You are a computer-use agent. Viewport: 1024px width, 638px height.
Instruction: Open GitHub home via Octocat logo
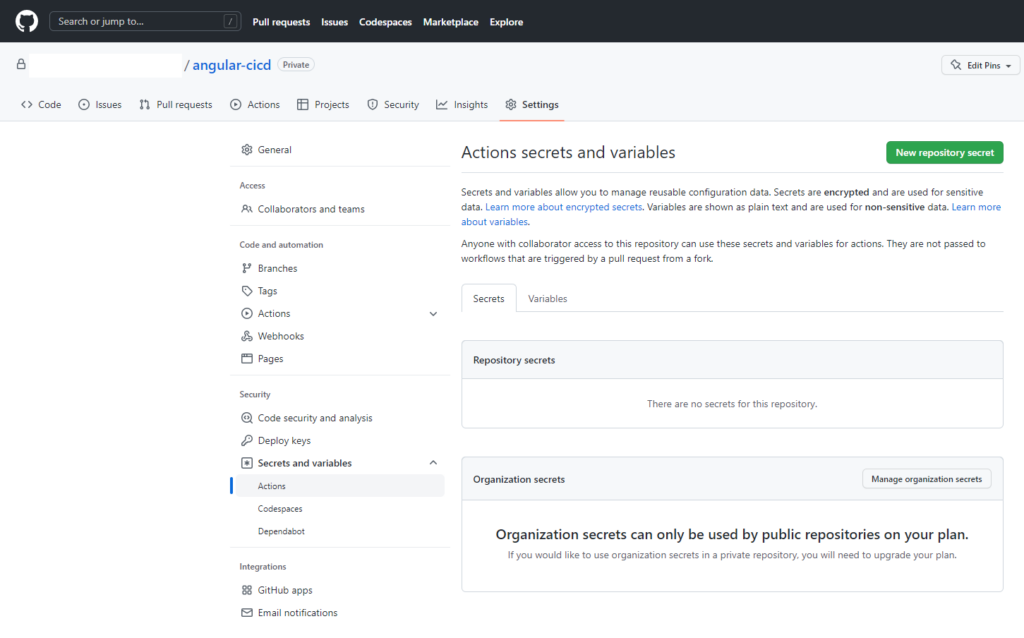click(x=27, y=22)
